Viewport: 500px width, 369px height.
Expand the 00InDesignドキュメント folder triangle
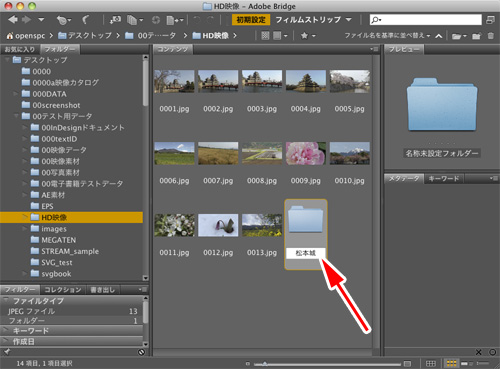click(x=24, y=128)
